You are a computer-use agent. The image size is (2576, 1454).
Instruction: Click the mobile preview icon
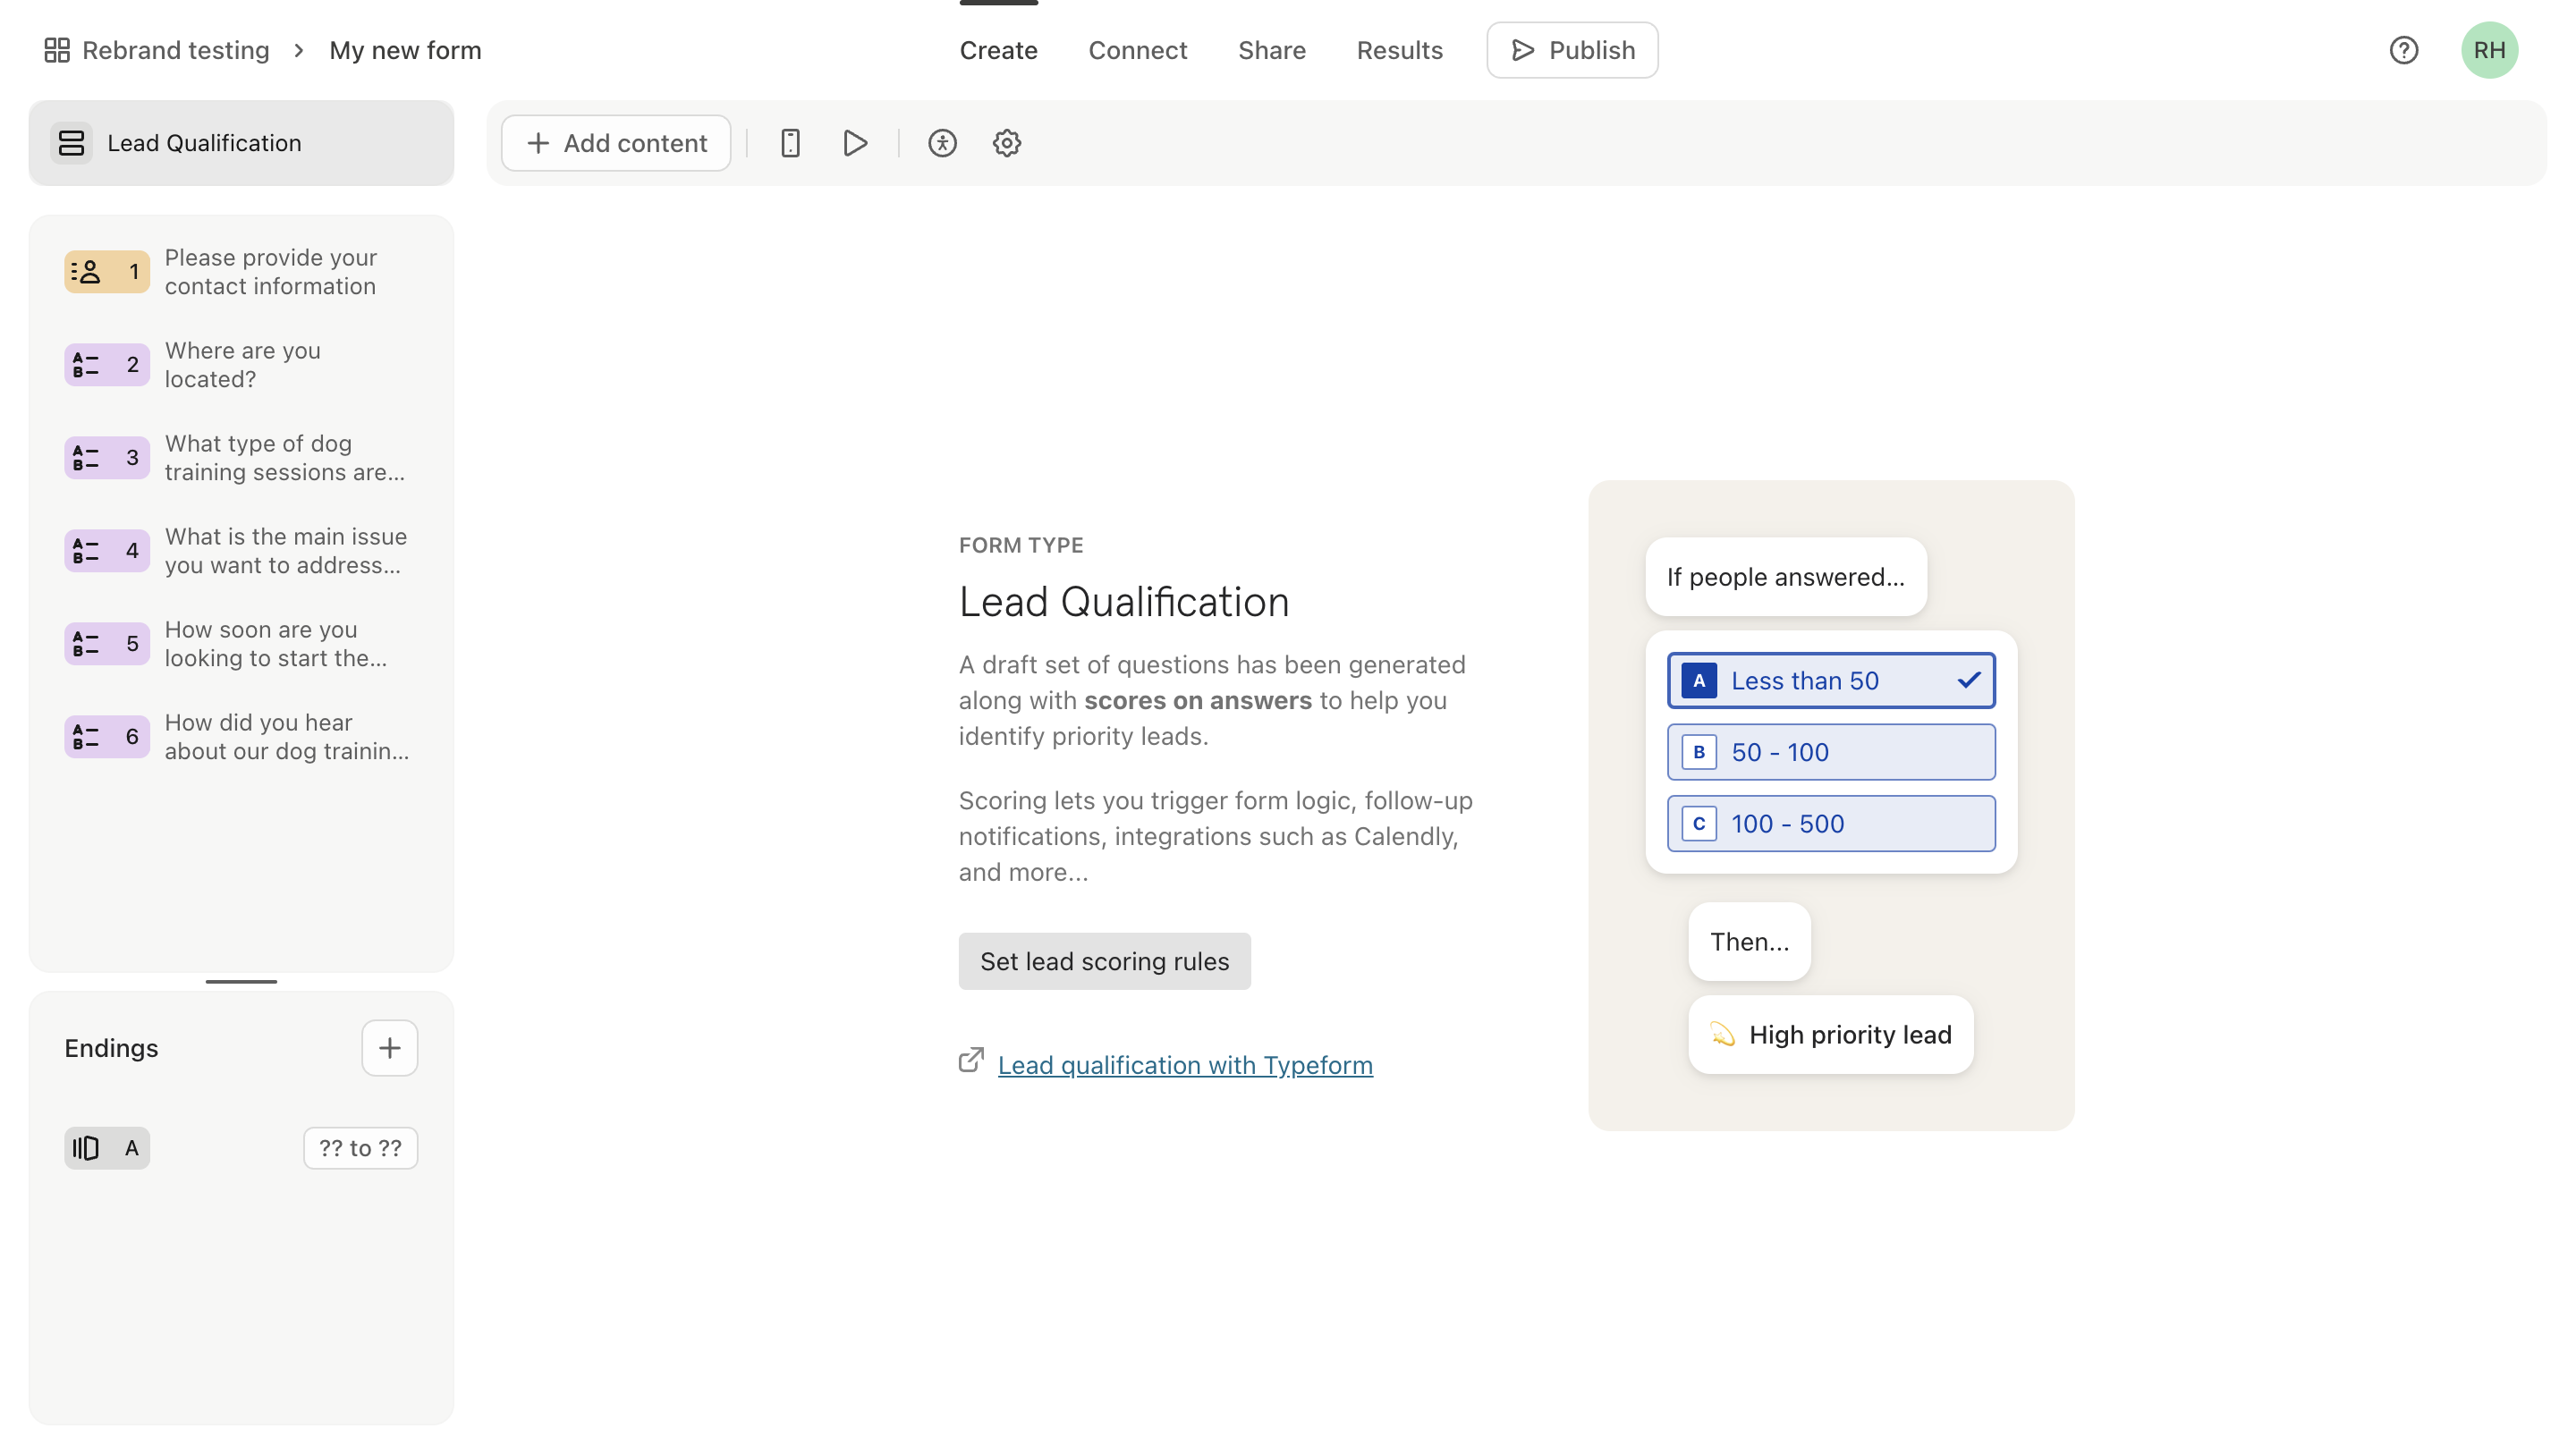pos(789,143)
